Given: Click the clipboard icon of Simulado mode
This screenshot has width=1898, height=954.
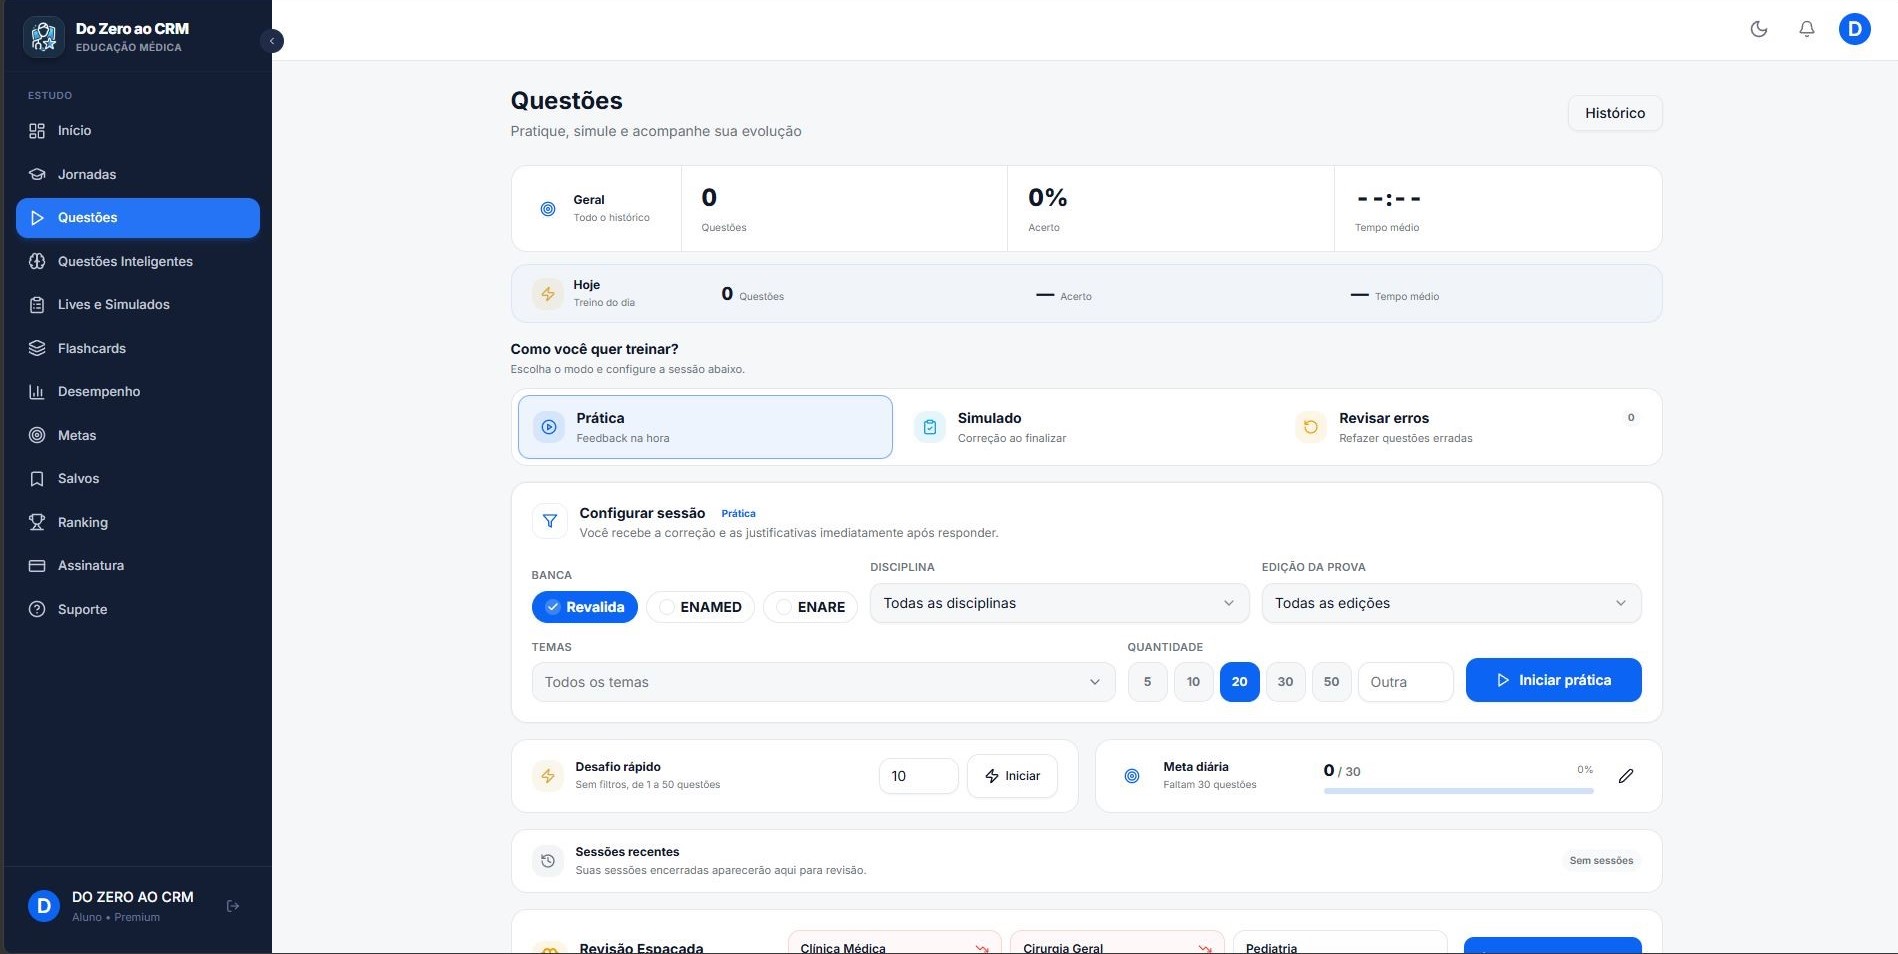Looking at the screenshot, I should click(930, 427).
